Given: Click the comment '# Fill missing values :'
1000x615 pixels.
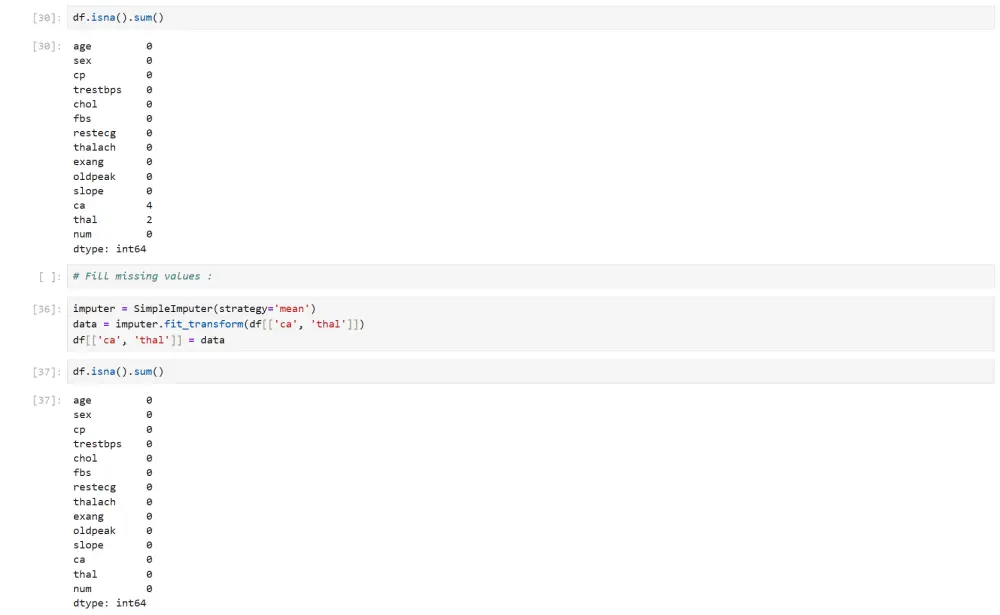Looking at the screenshot, I should [144, 275].
